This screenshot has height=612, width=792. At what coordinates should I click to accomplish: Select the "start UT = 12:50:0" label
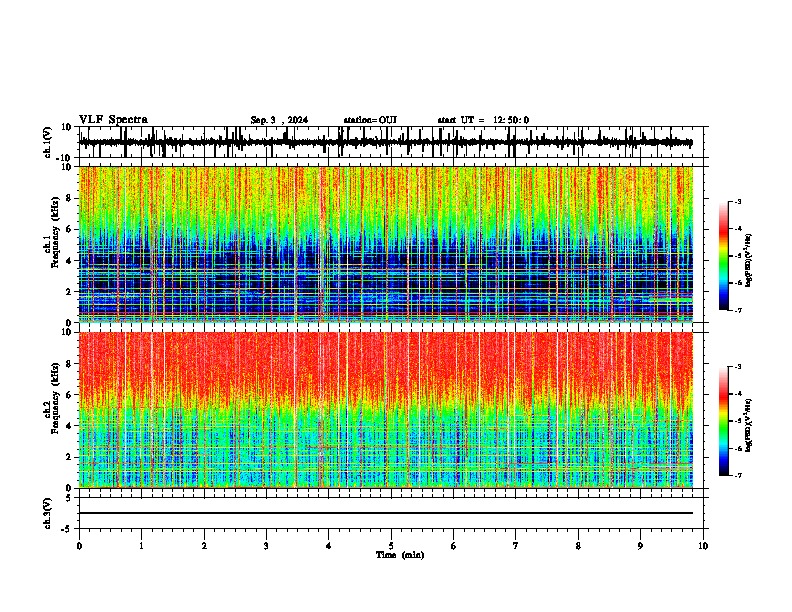tap(483, 120)
